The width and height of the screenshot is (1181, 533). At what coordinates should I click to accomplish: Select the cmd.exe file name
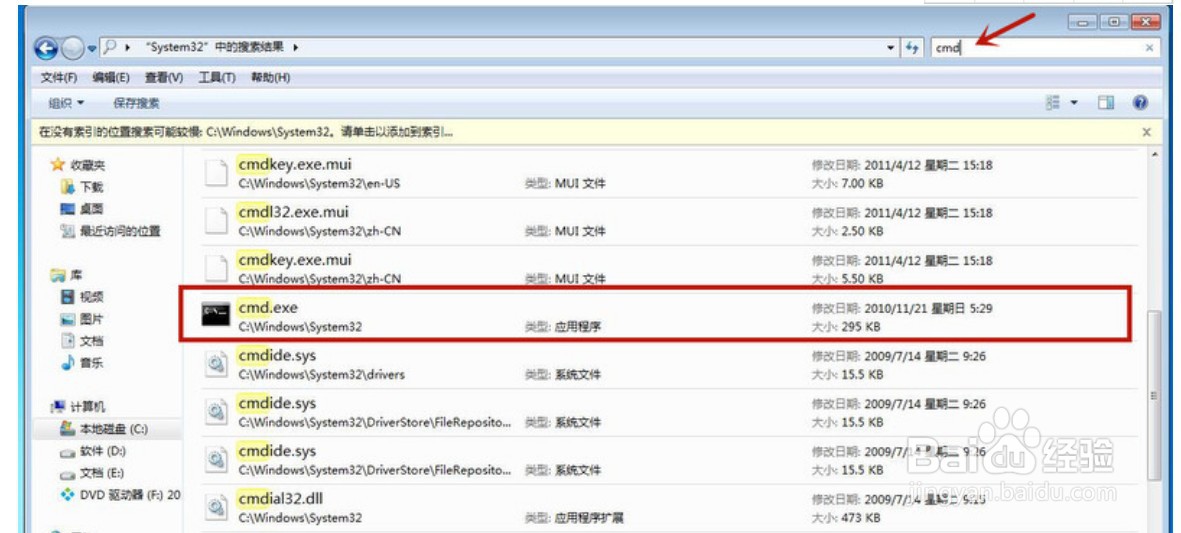267,307
